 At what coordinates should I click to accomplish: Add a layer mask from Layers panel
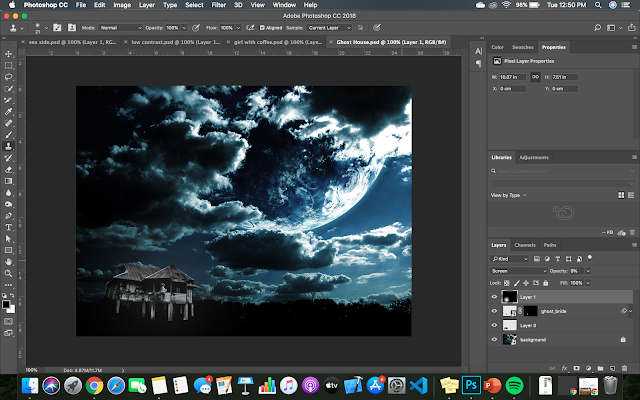point(576,368)
